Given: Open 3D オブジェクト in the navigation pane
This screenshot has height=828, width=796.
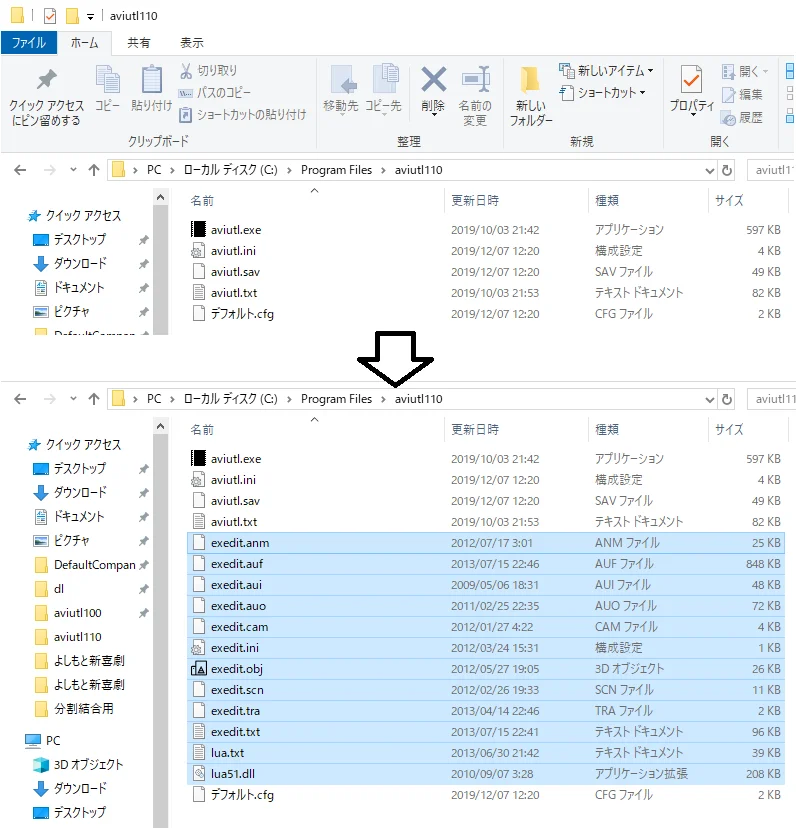Looking at the screenshot, I should coord(88,765).
